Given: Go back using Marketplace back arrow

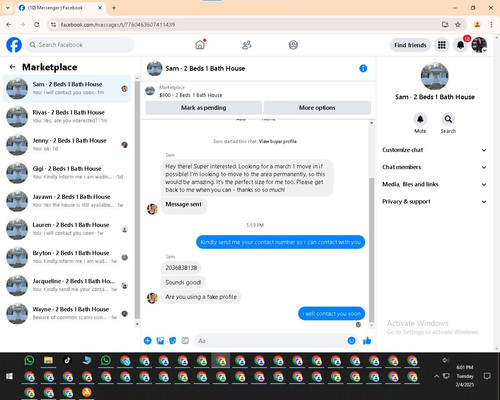Looking at the screenshot, I should 12,67.
